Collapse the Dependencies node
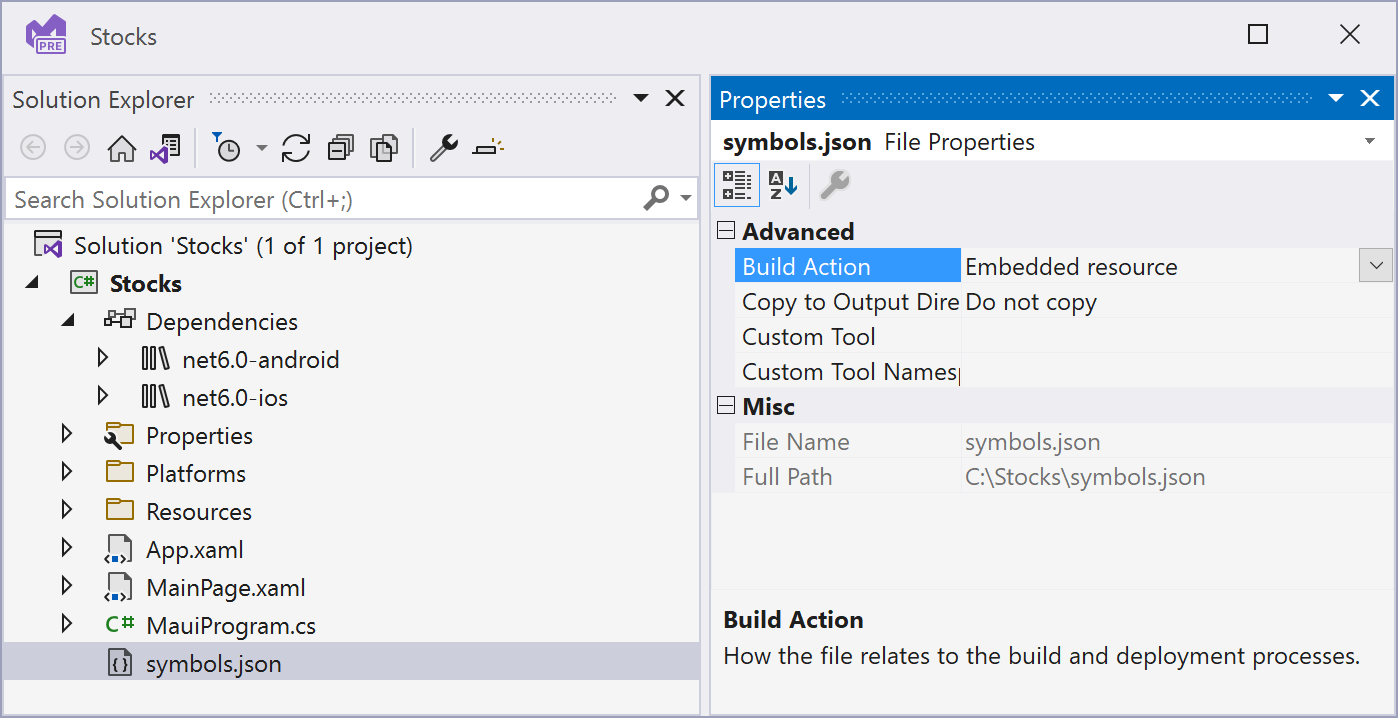1398x718 pixels. (68, 322)
